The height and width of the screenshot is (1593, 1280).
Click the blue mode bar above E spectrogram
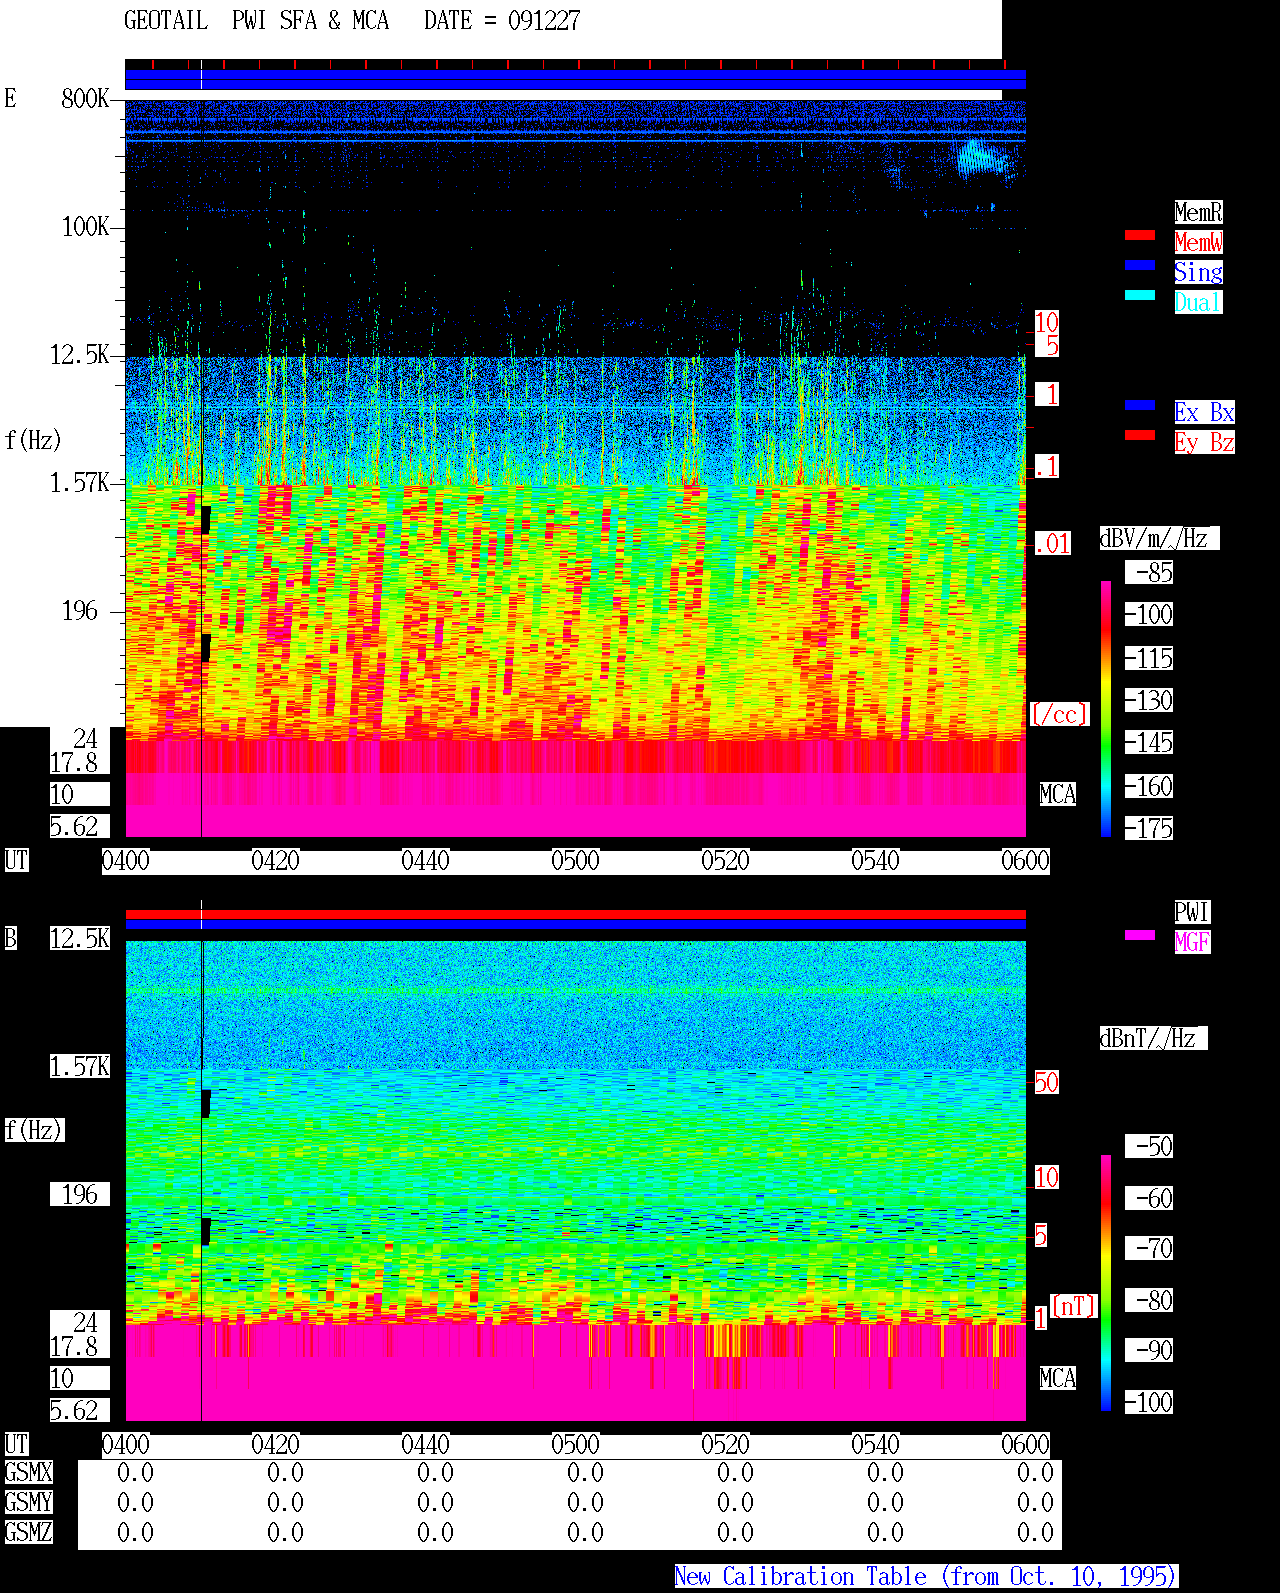(575, 80)
